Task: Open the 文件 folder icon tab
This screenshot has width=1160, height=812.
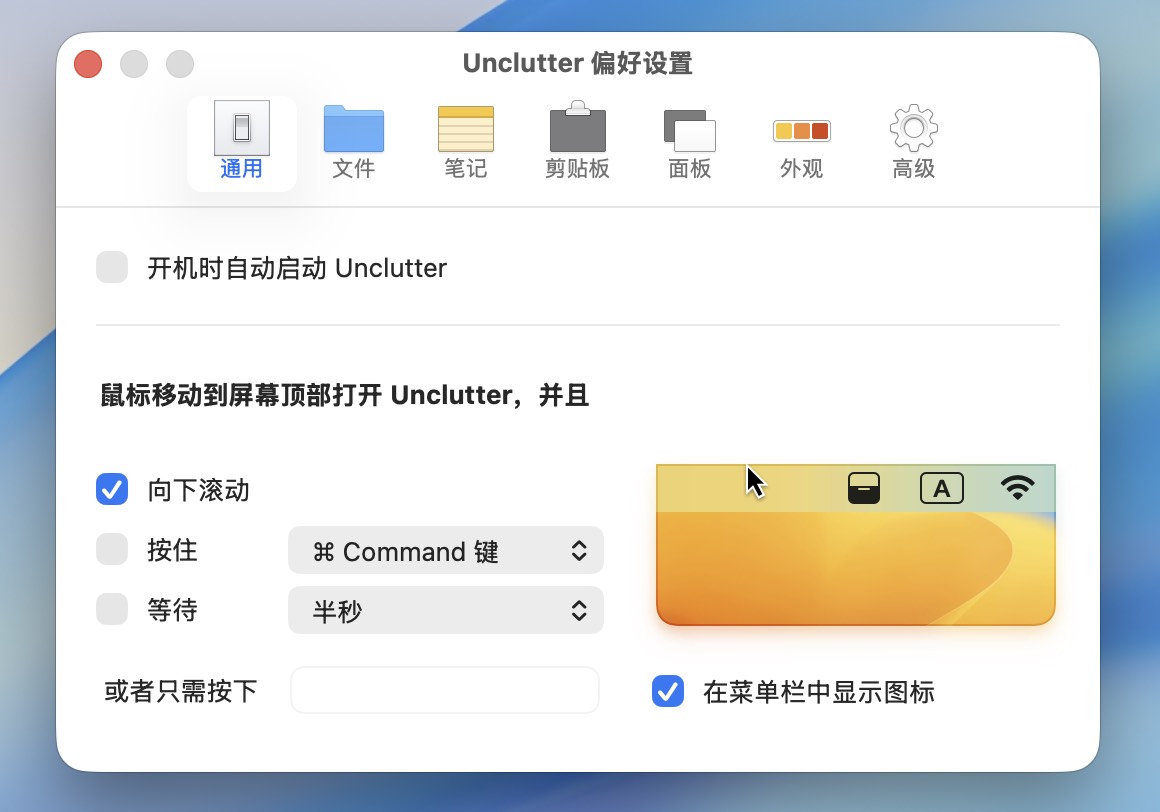Action: coord(353,129)
